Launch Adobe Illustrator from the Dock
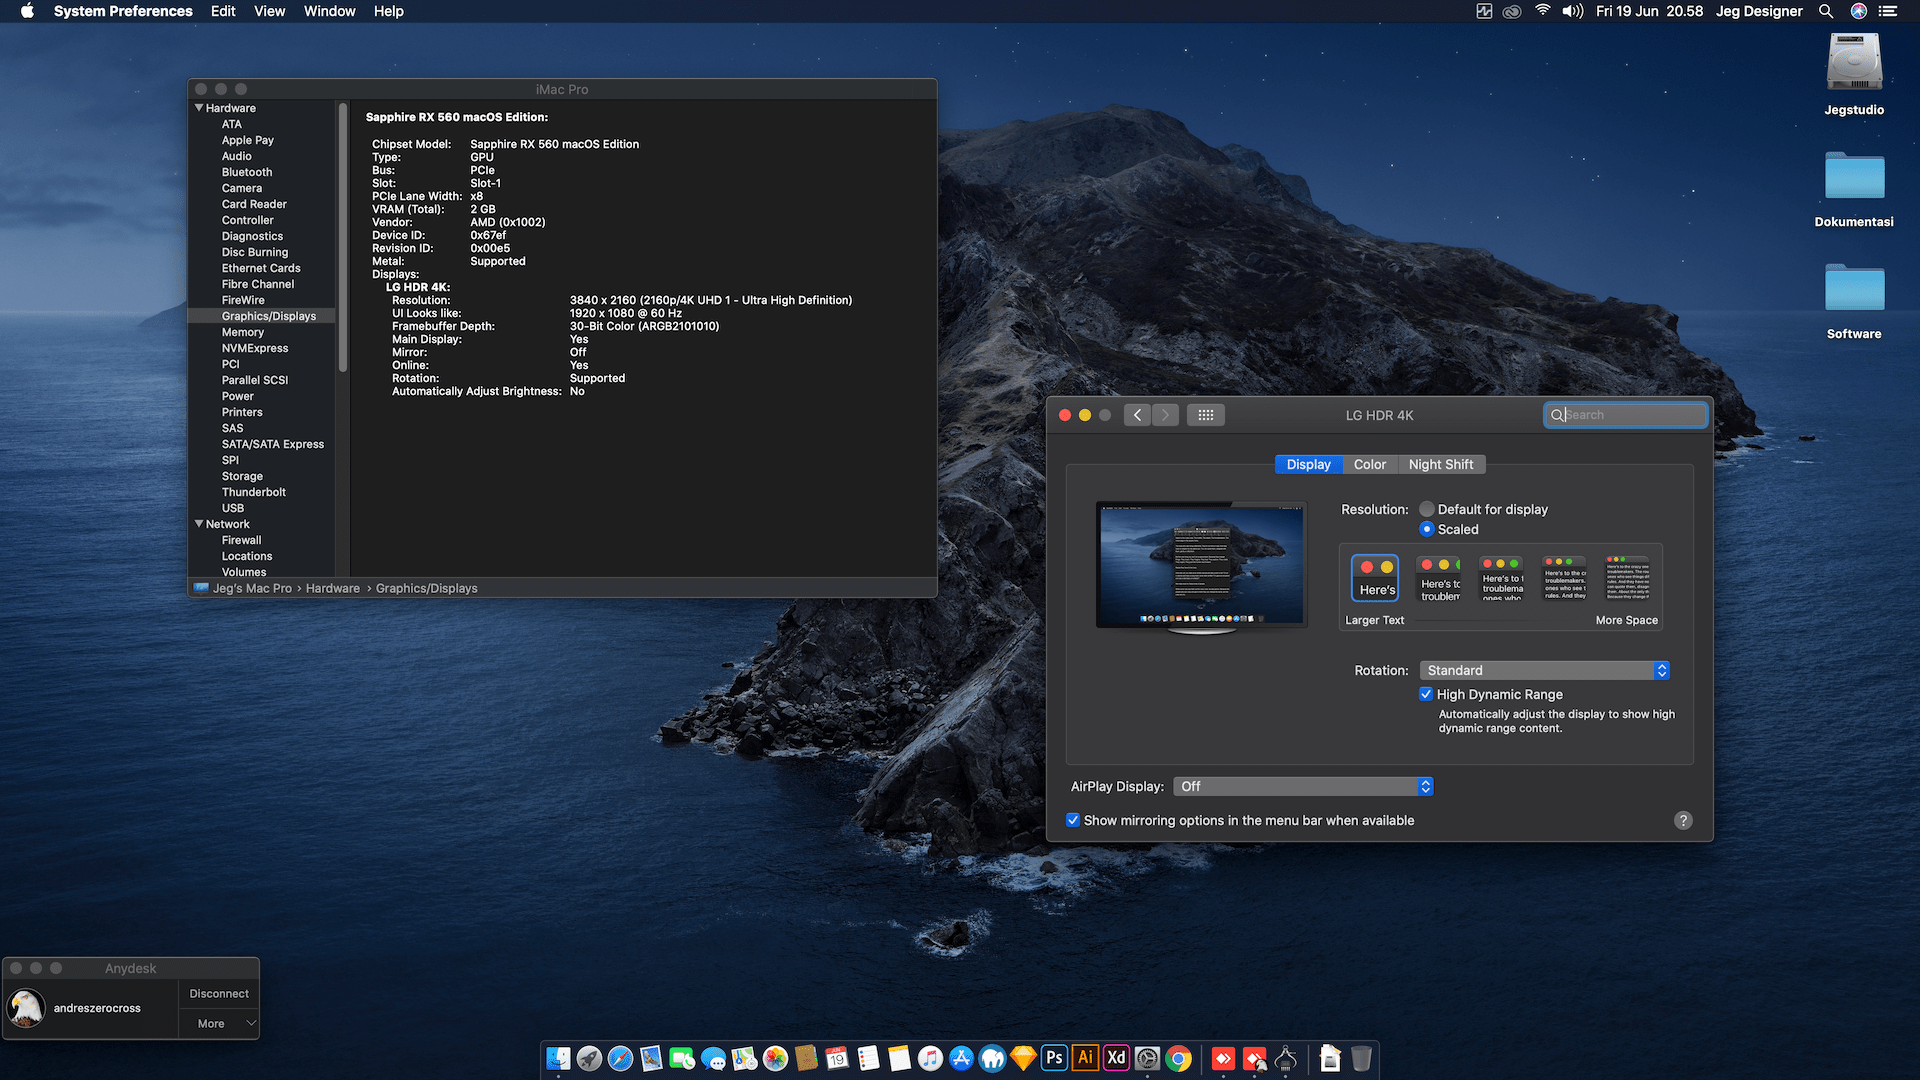This screenshot has height=1080, width=1920. tap(1085, 1058)
